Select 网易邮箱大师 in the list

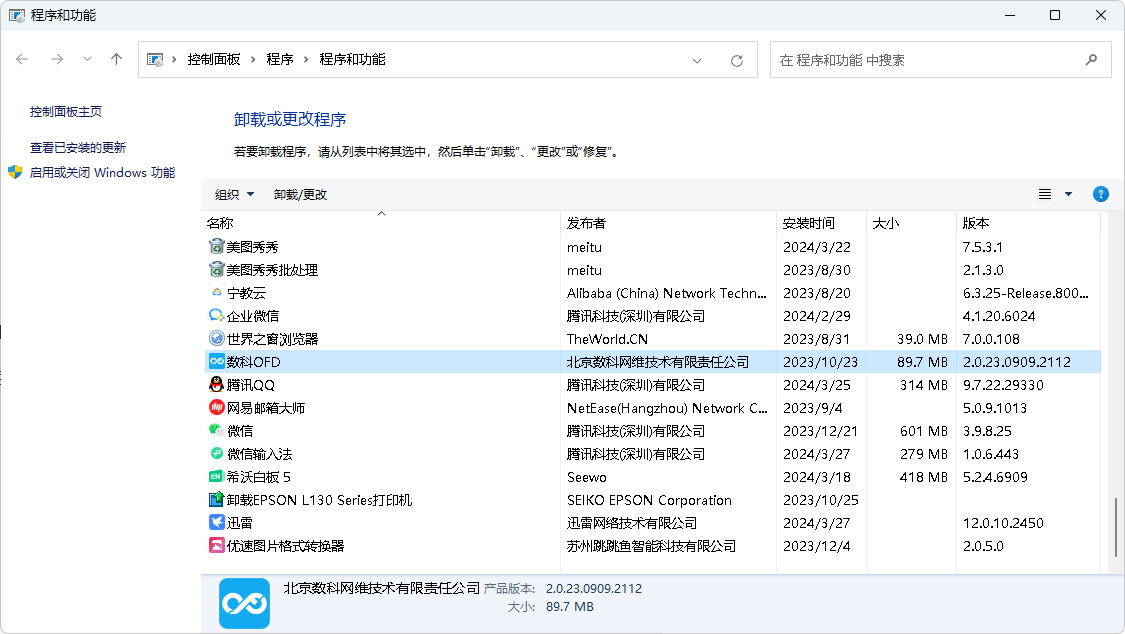[265, 408]
